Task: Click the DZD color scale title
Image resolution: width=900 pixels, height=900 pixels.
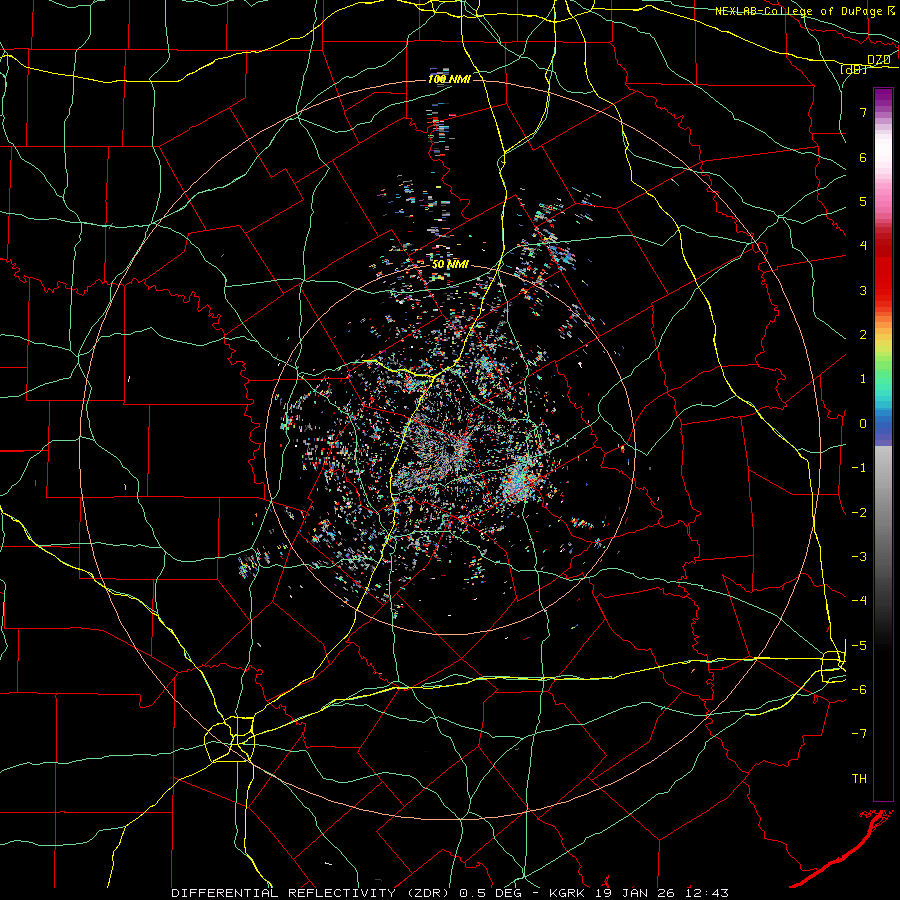Action: (878, 60)
